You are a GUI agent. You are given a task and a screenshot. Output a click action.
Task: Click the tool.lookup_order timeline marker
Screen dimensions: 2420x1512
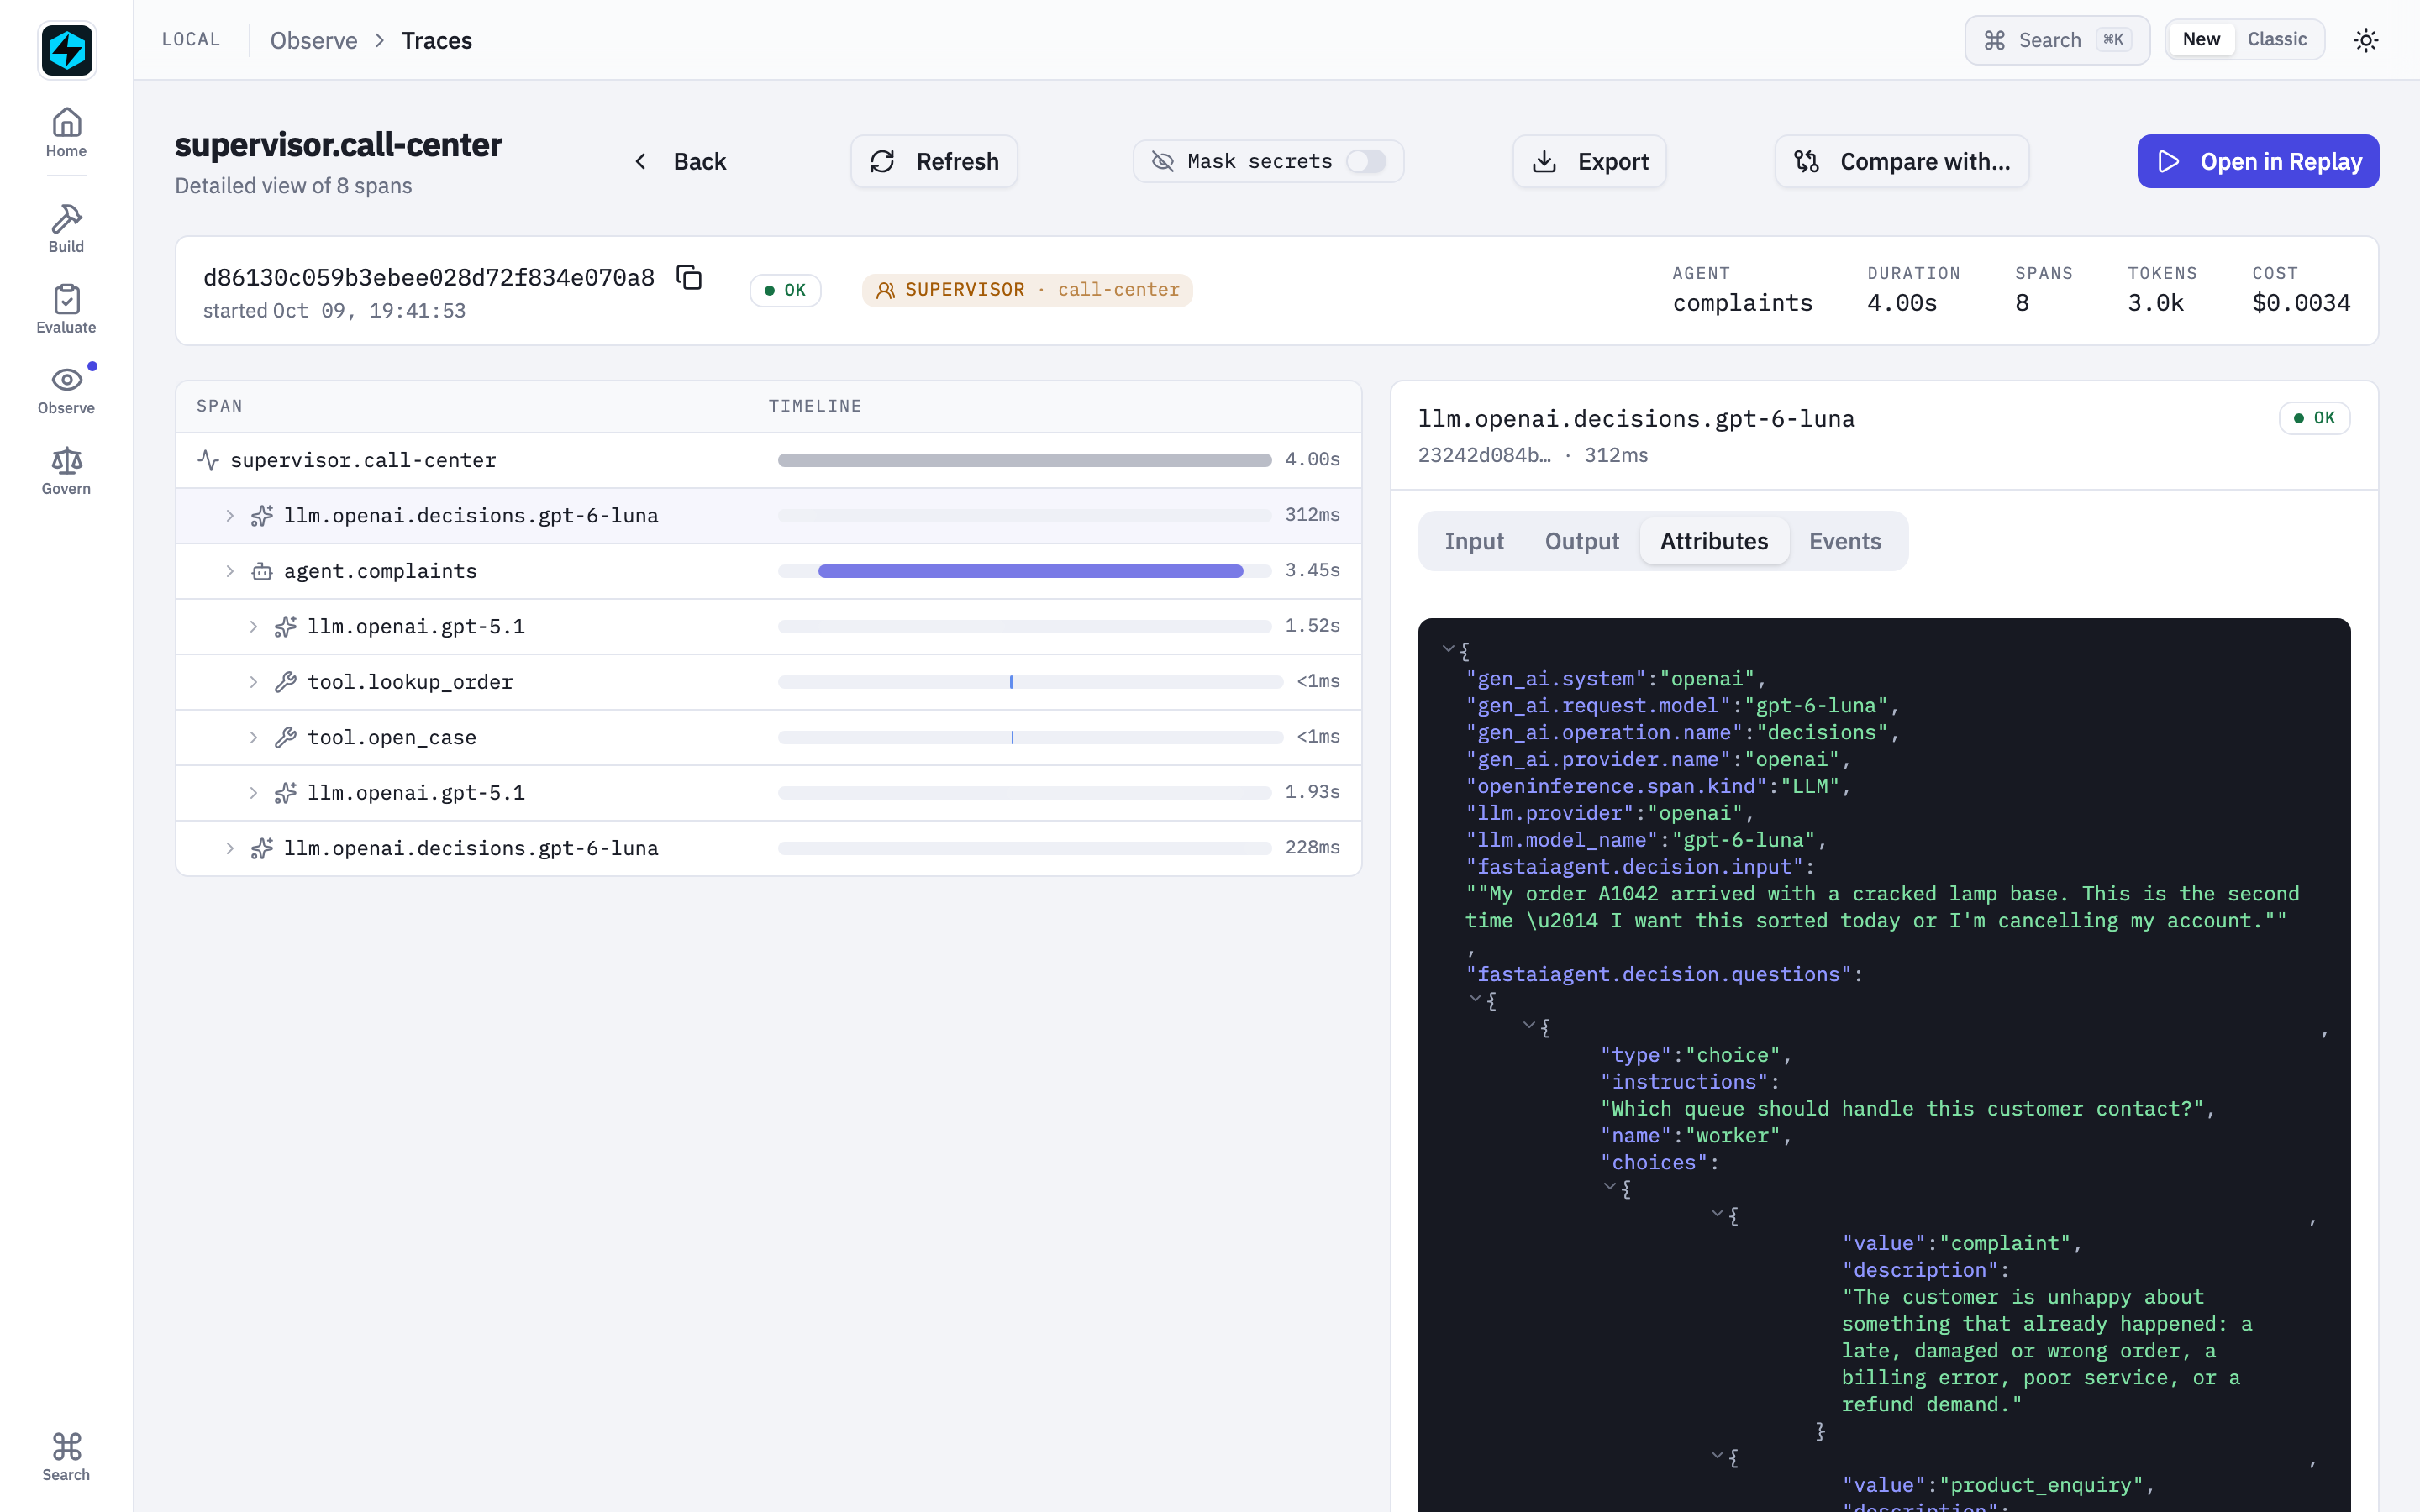1011,682
